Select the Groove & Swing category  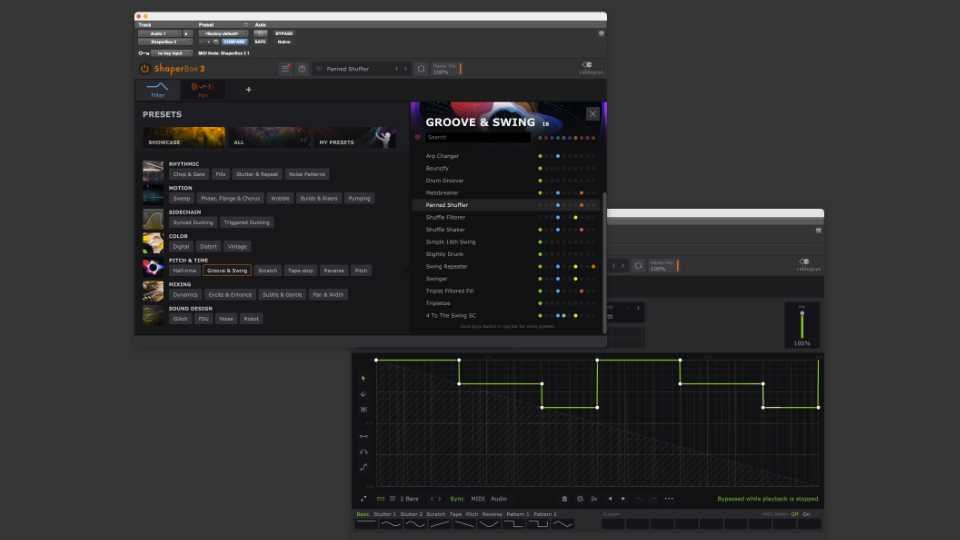227,271
